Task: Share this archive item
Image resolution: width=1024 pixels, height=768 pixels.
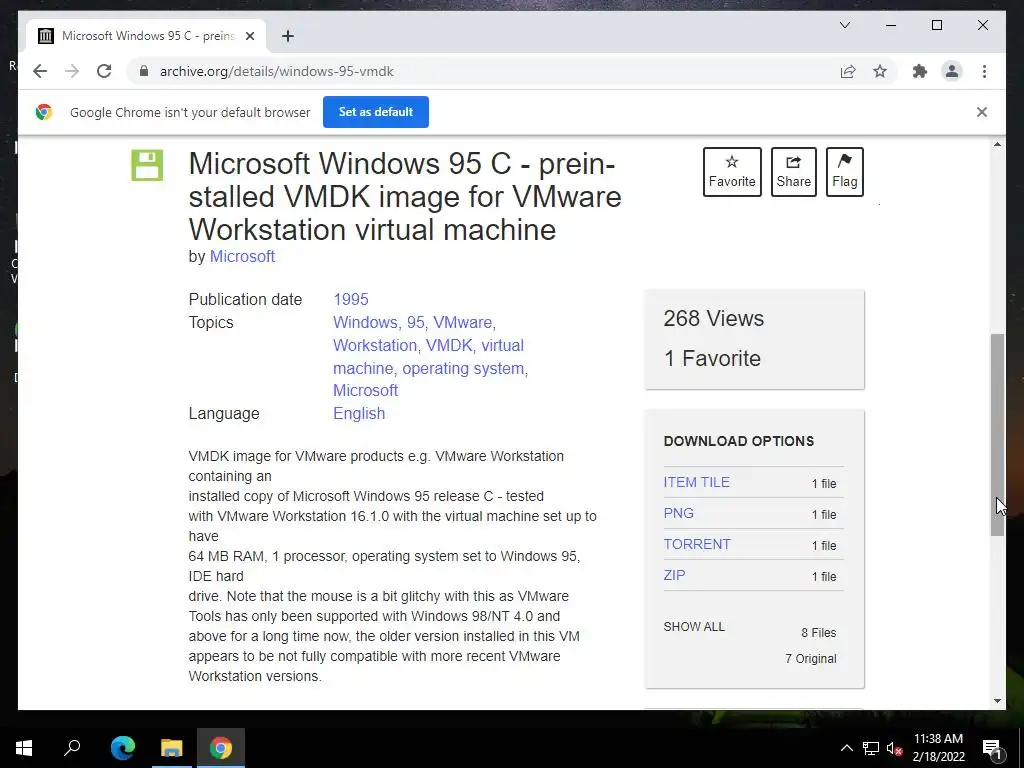Action: click(793, 172)
